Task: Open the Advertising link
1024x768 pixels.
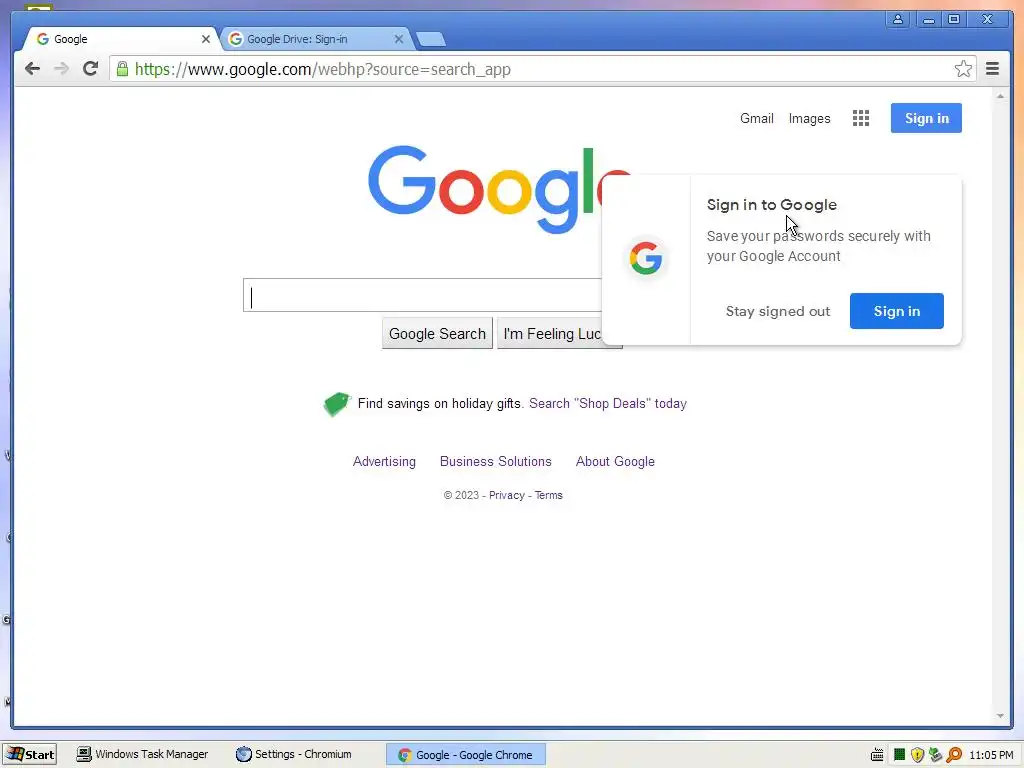Action: [x=384, y=461]
